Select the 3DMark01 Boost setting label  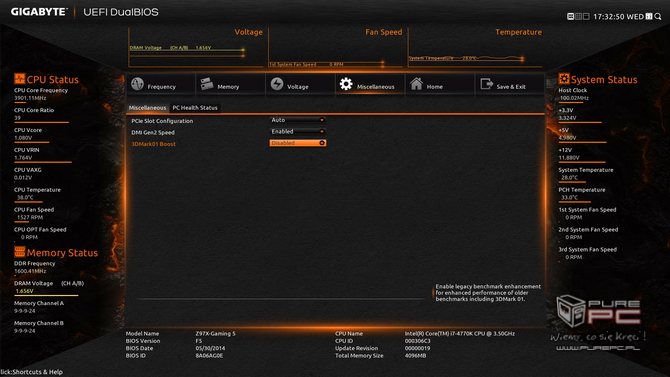[x=153, y=144]
